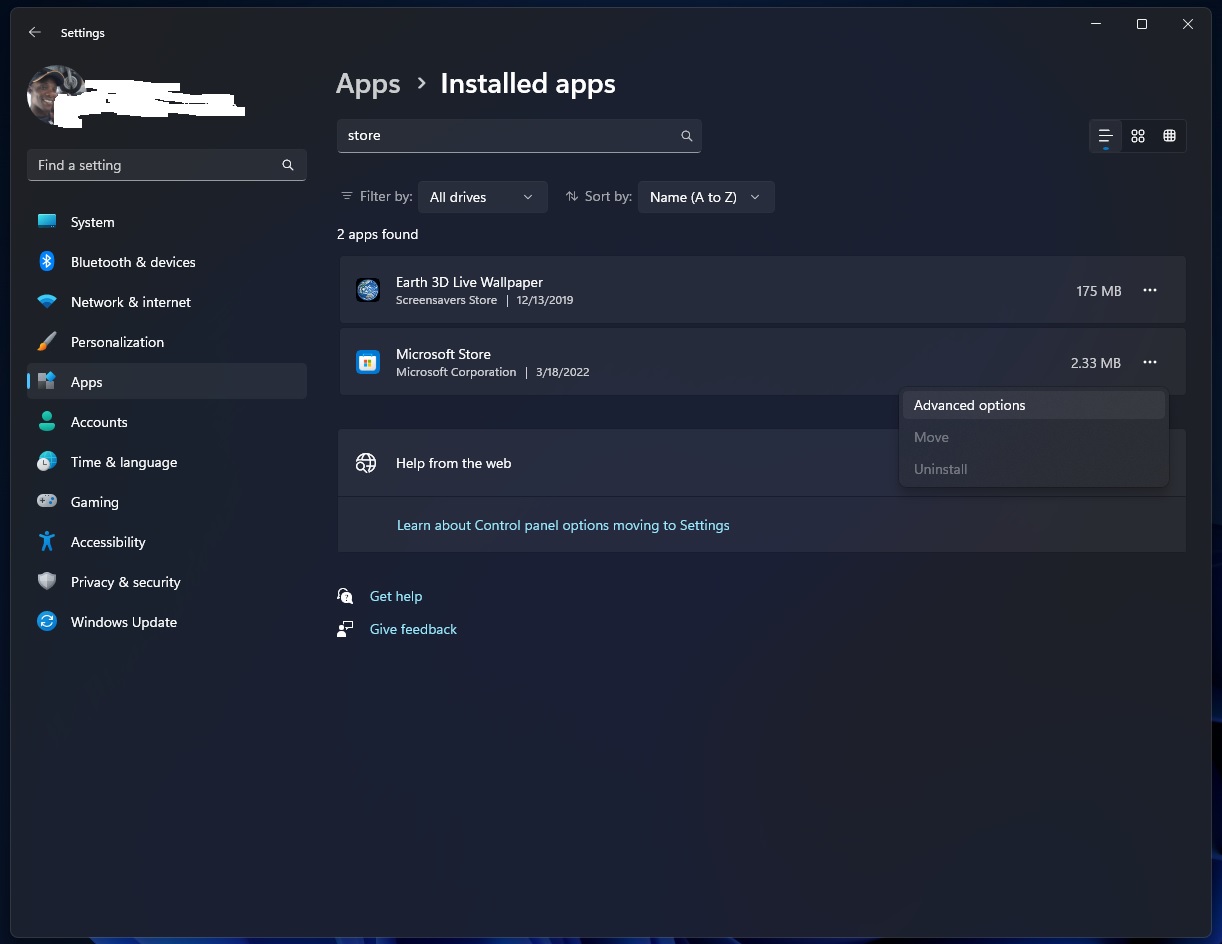Screen dimensions: 1222x944
Task: Click the Microsoft Store app icon
Action: pos(368,362)
